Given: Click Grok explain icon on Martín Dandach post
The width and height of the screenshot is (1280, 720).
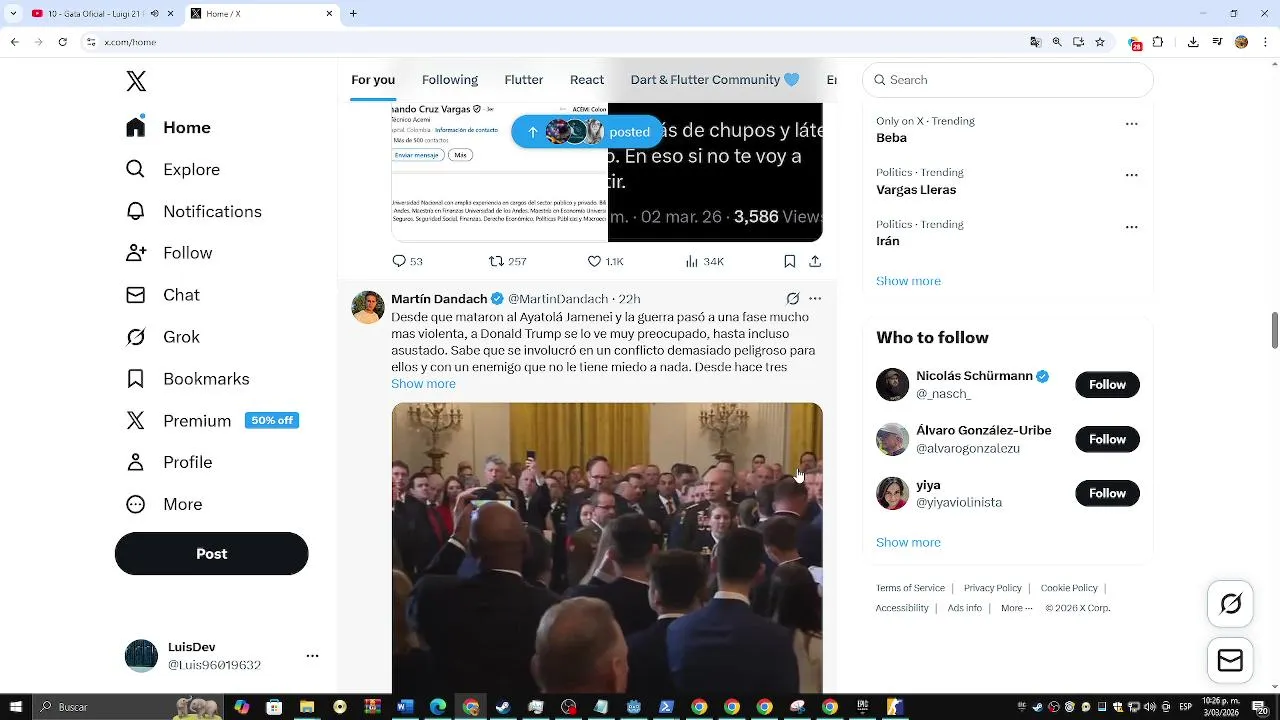Looking at the screenshot, I should tap(793, 299).
